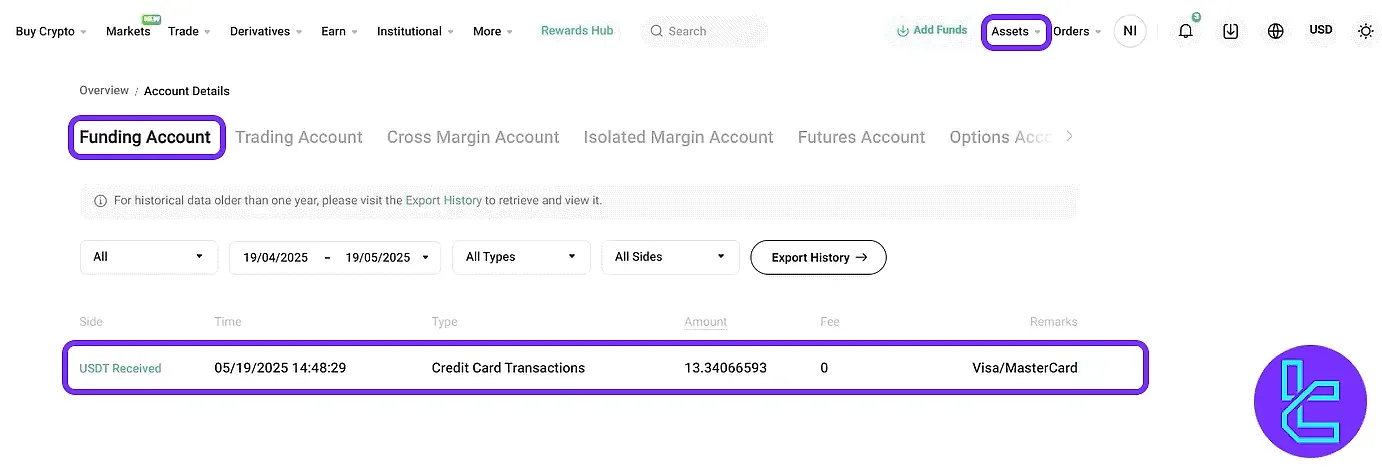The height and width of the screenshot is (473, 1382).
Task: Open the All Types dropdown
Action: click(521, 257)
